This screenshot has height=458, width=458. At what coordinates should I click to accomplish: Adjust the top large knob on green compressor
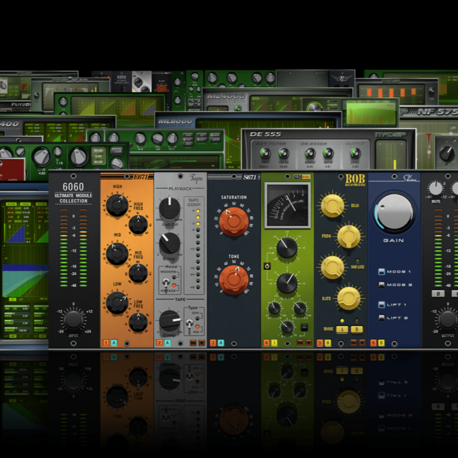pyautogui.click(x=287, y=248)
